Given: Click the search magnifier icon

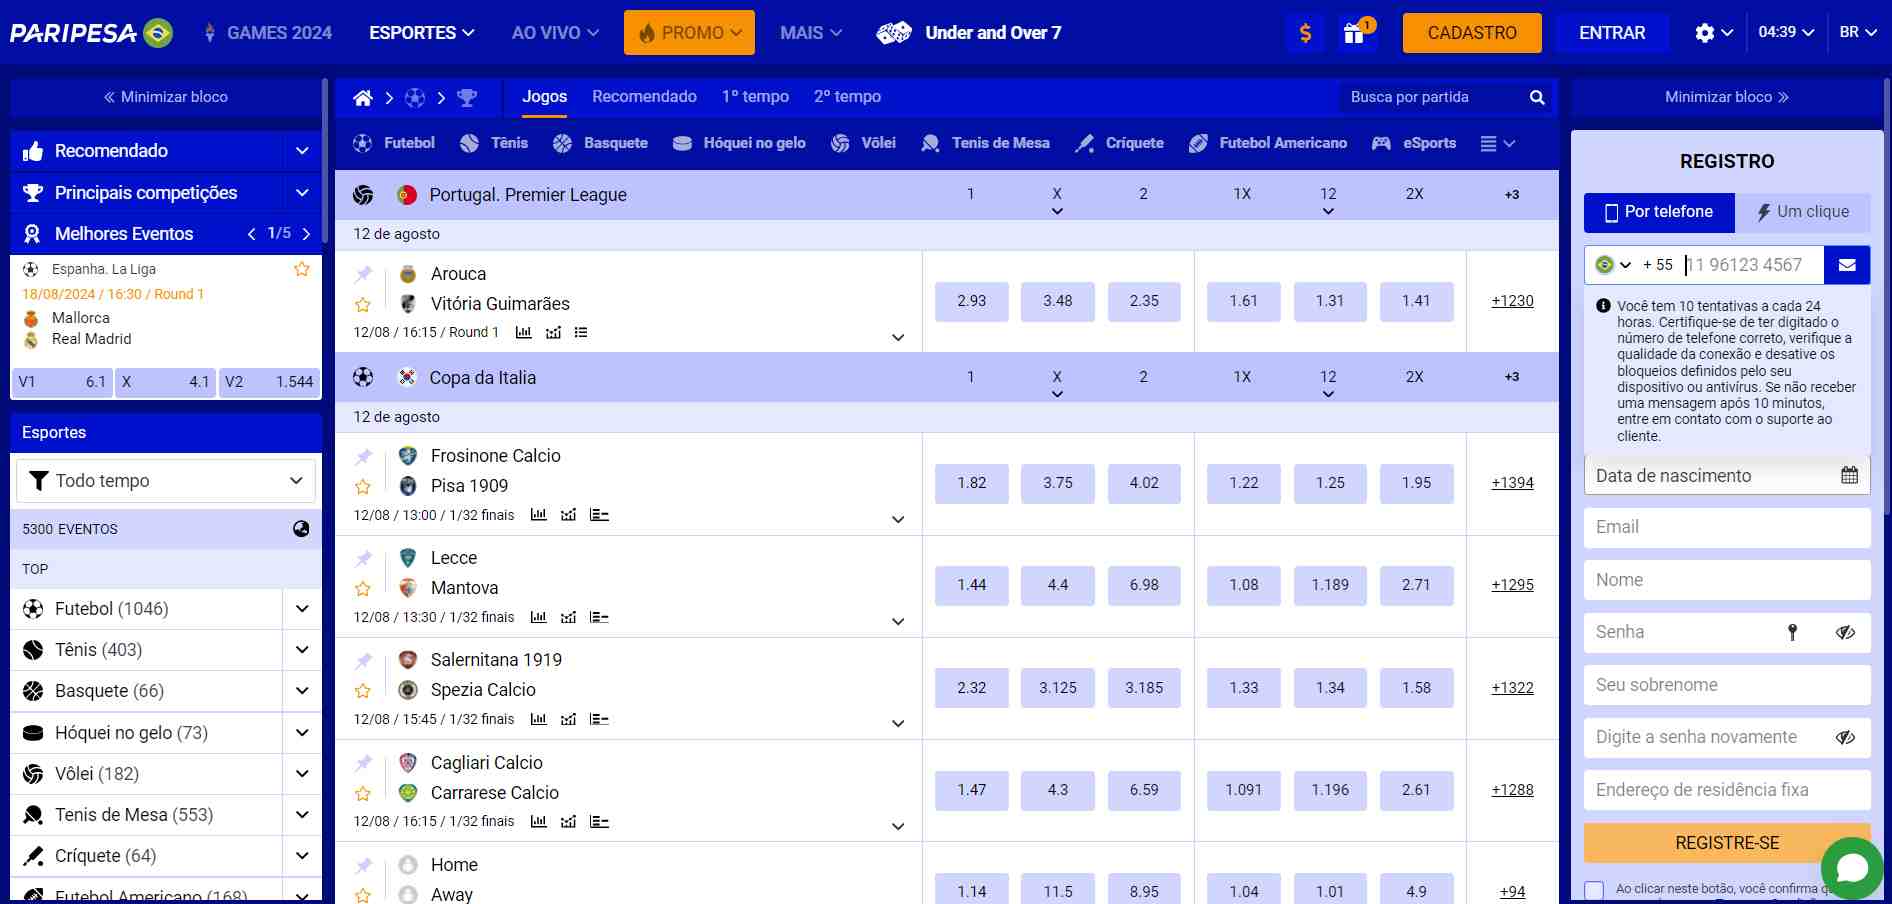Looking at the screenshot, I should pos(1537,97).
